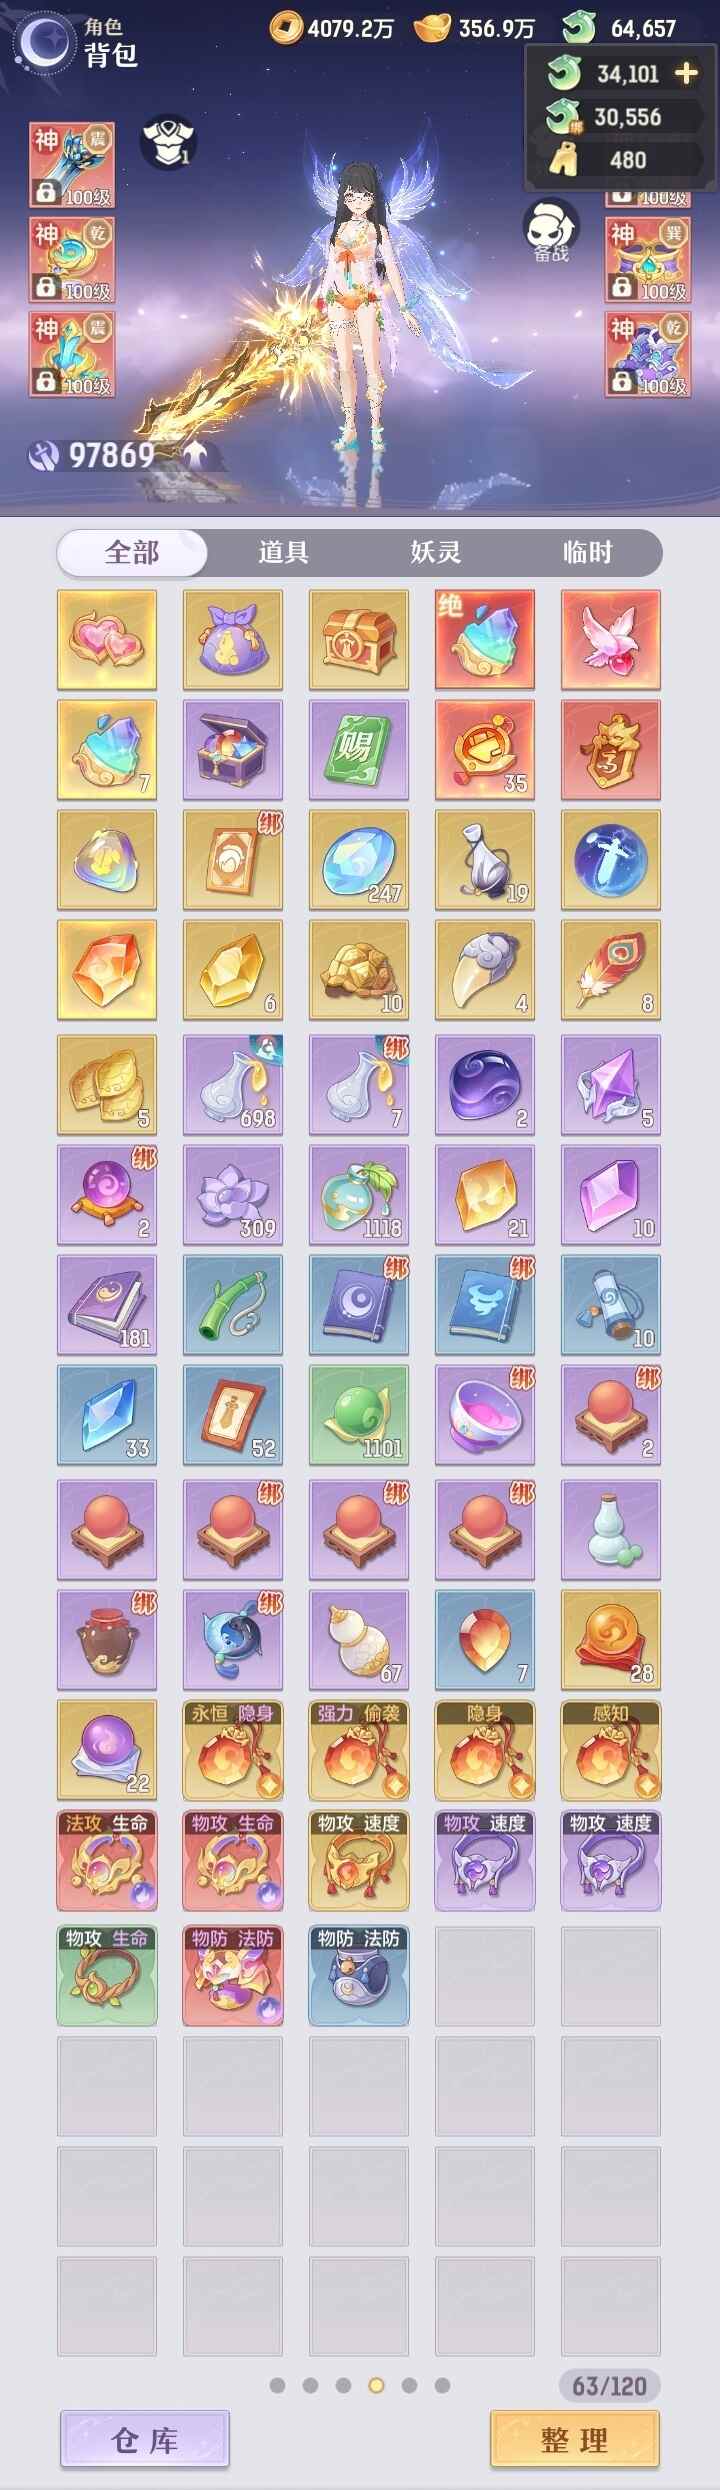The width and height of the screenshot is (720, 2490).
Task: Open the 临时 tab
Action: click(587, 552)
